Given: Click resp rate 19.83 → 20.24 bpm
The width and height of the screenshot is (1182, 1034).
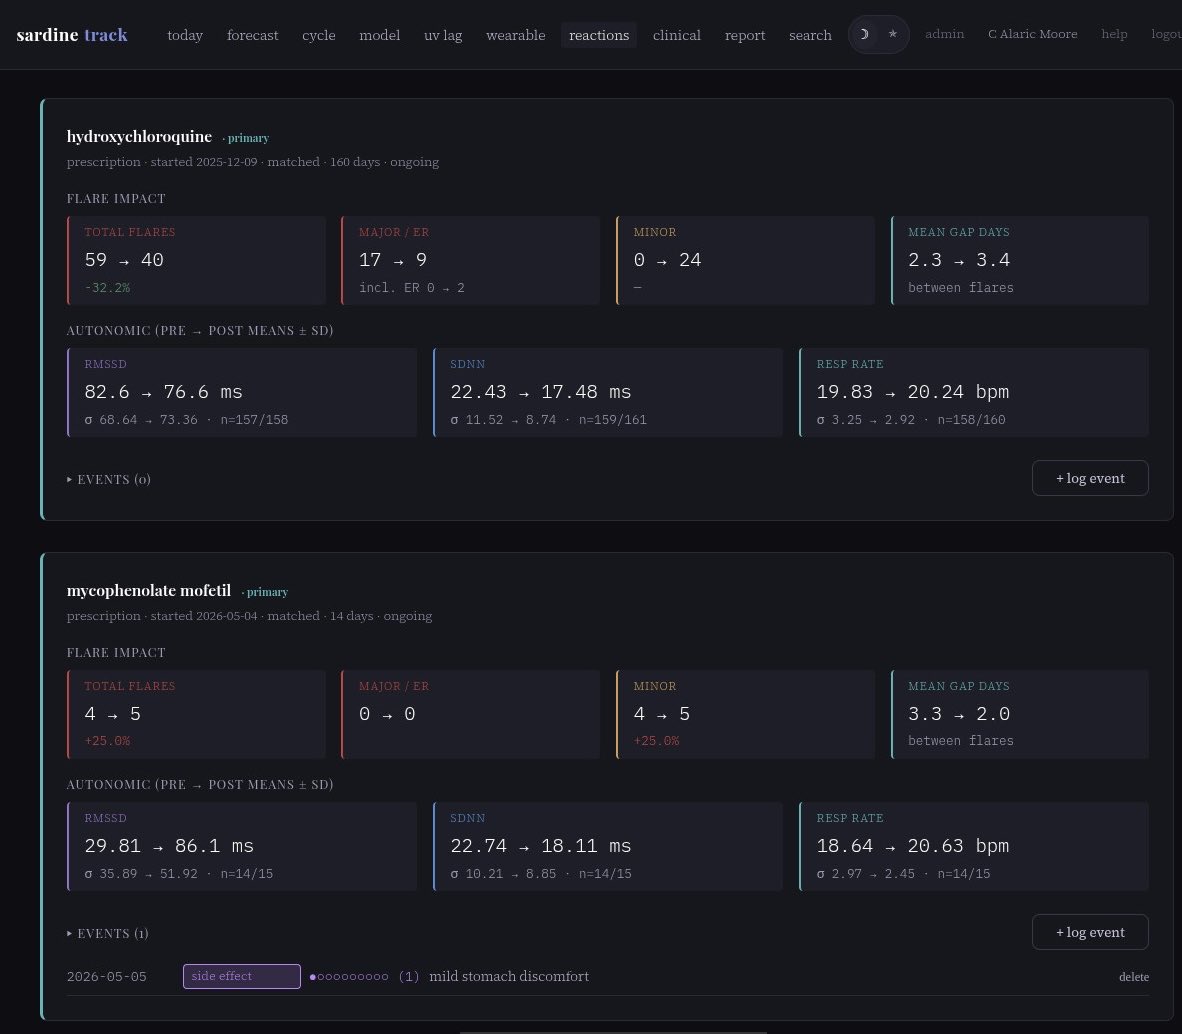Looking at the screenshot, I should point(912,392).
